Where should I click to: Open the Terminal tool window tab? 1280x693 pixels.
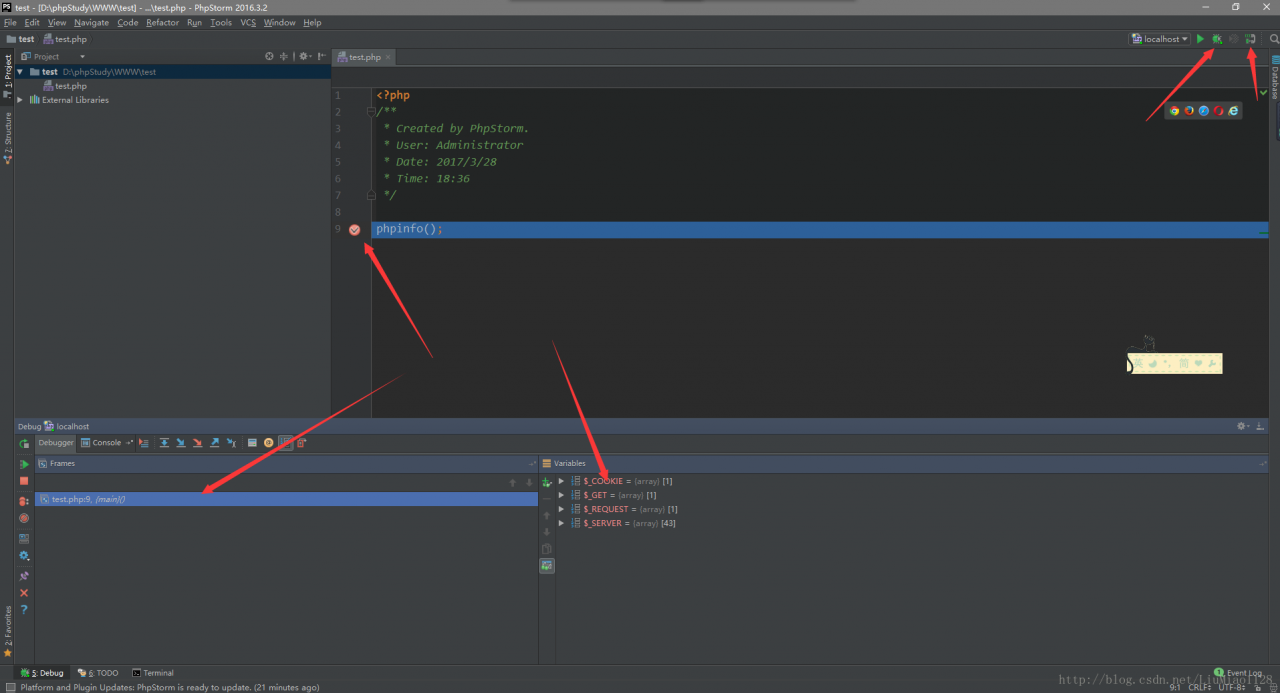click(153, 673)
